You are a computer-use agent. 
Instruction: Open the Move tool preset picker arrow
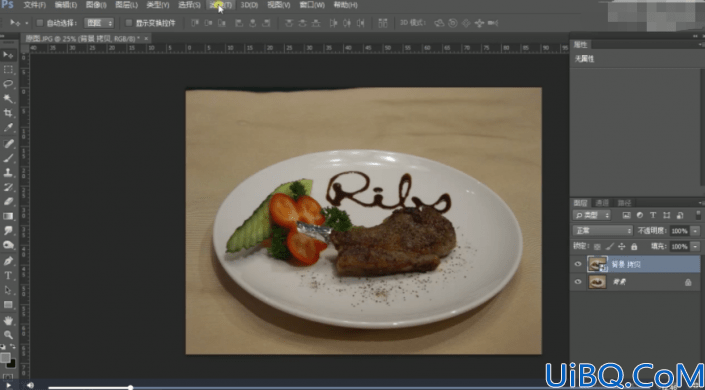point(26,23)
